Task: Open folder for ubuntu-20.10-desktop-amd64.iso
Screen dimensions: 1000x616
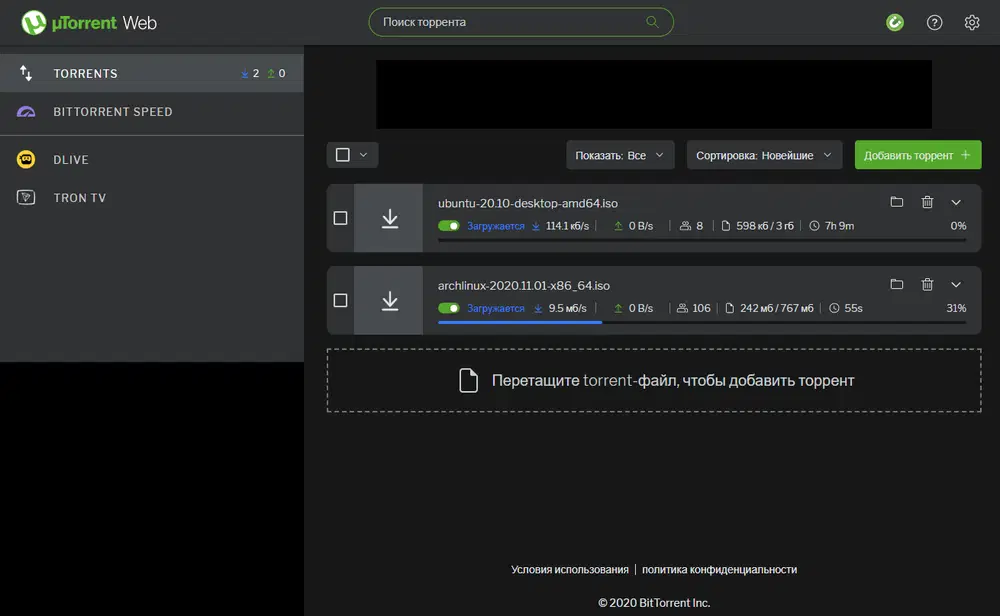Action: 897,202
